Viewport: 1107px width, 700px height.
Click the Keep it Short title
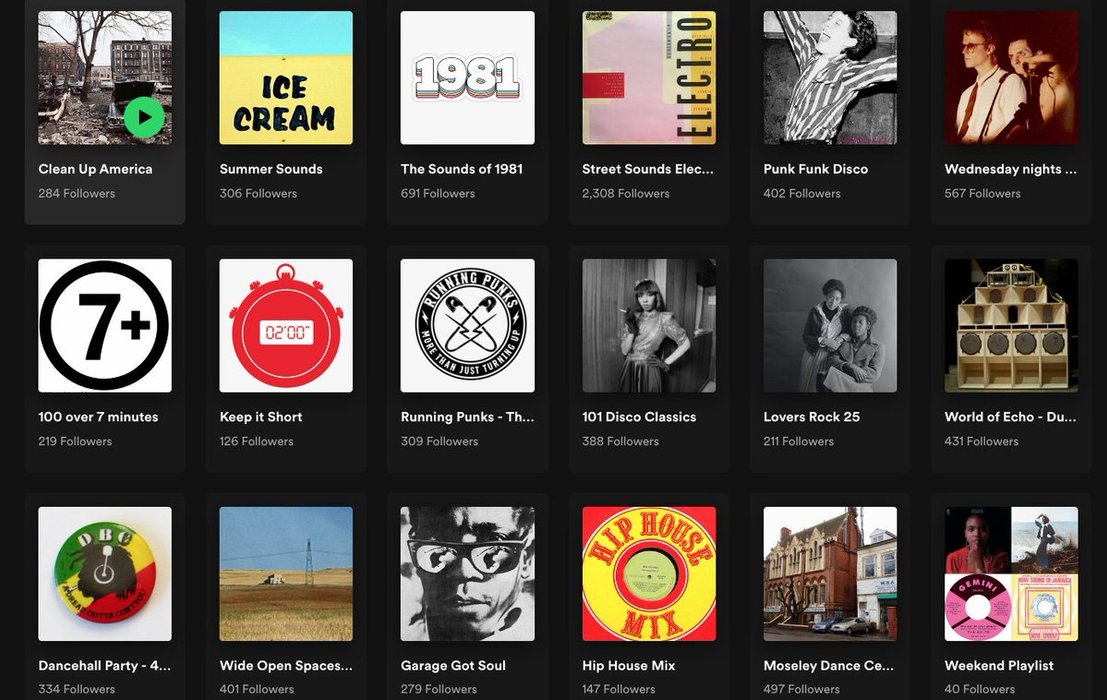(x=261, y=417)
